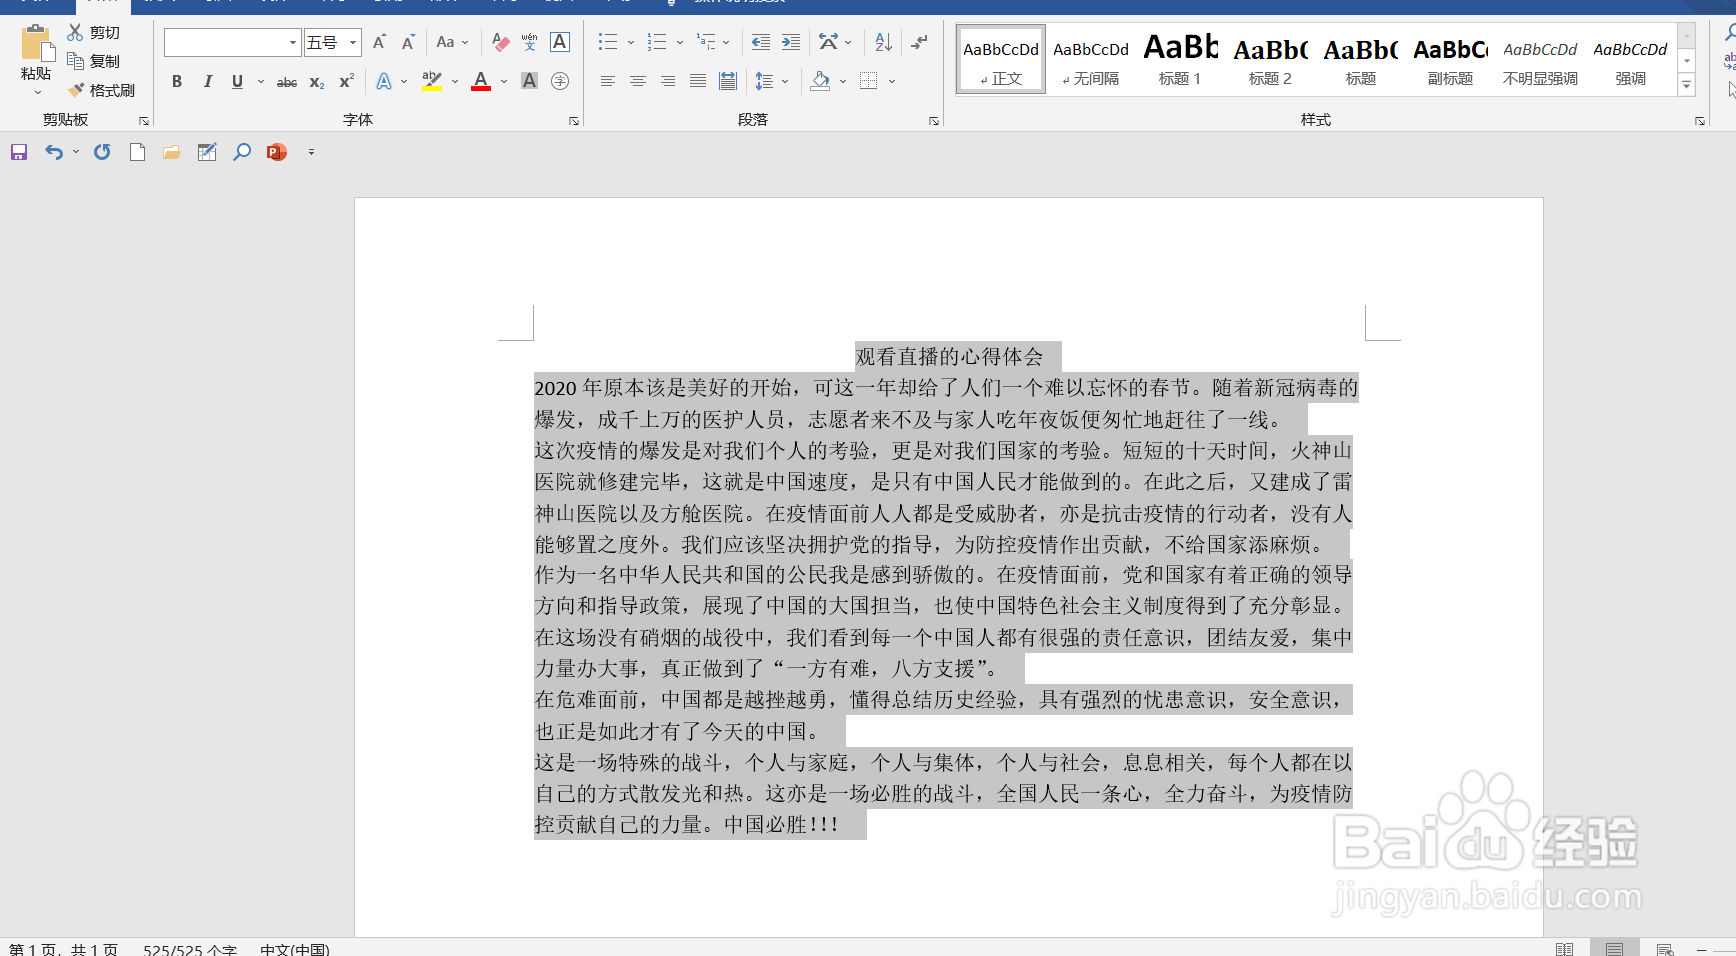Screen dimensions: 1736x956
Task: Sort the selected text A-Z
Action: [883, 42]
